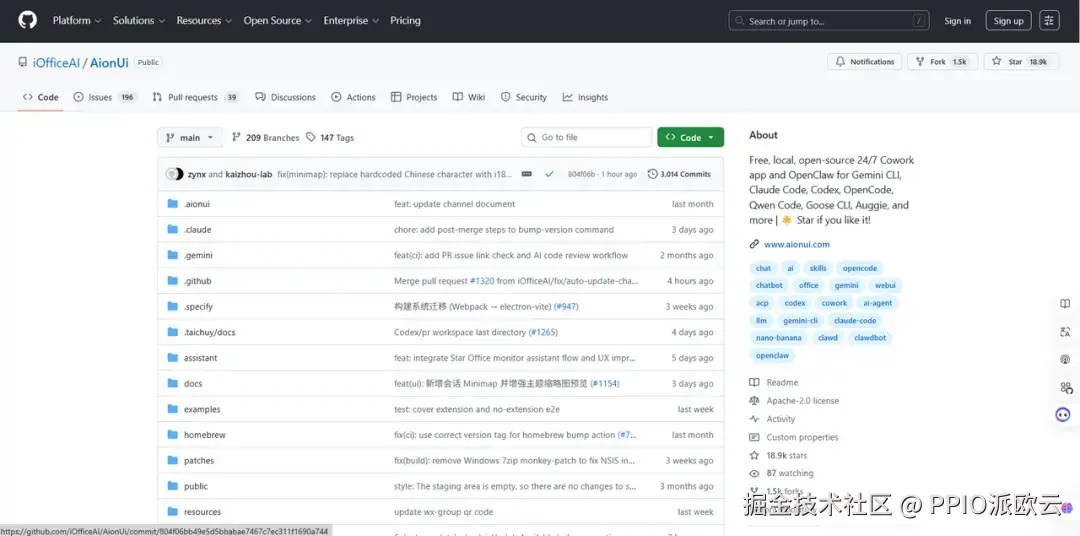
Task: Open the Platform dropdown menu
Action: click(x=77, y=21)
